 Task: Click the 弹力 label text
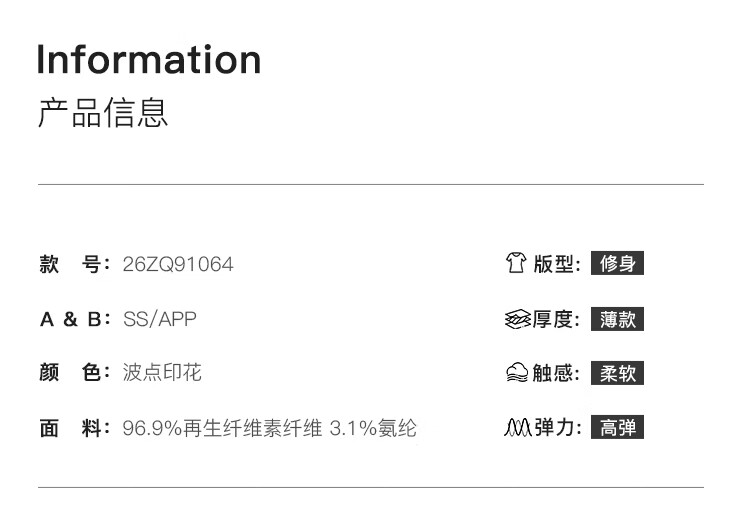tap(557, 428)
